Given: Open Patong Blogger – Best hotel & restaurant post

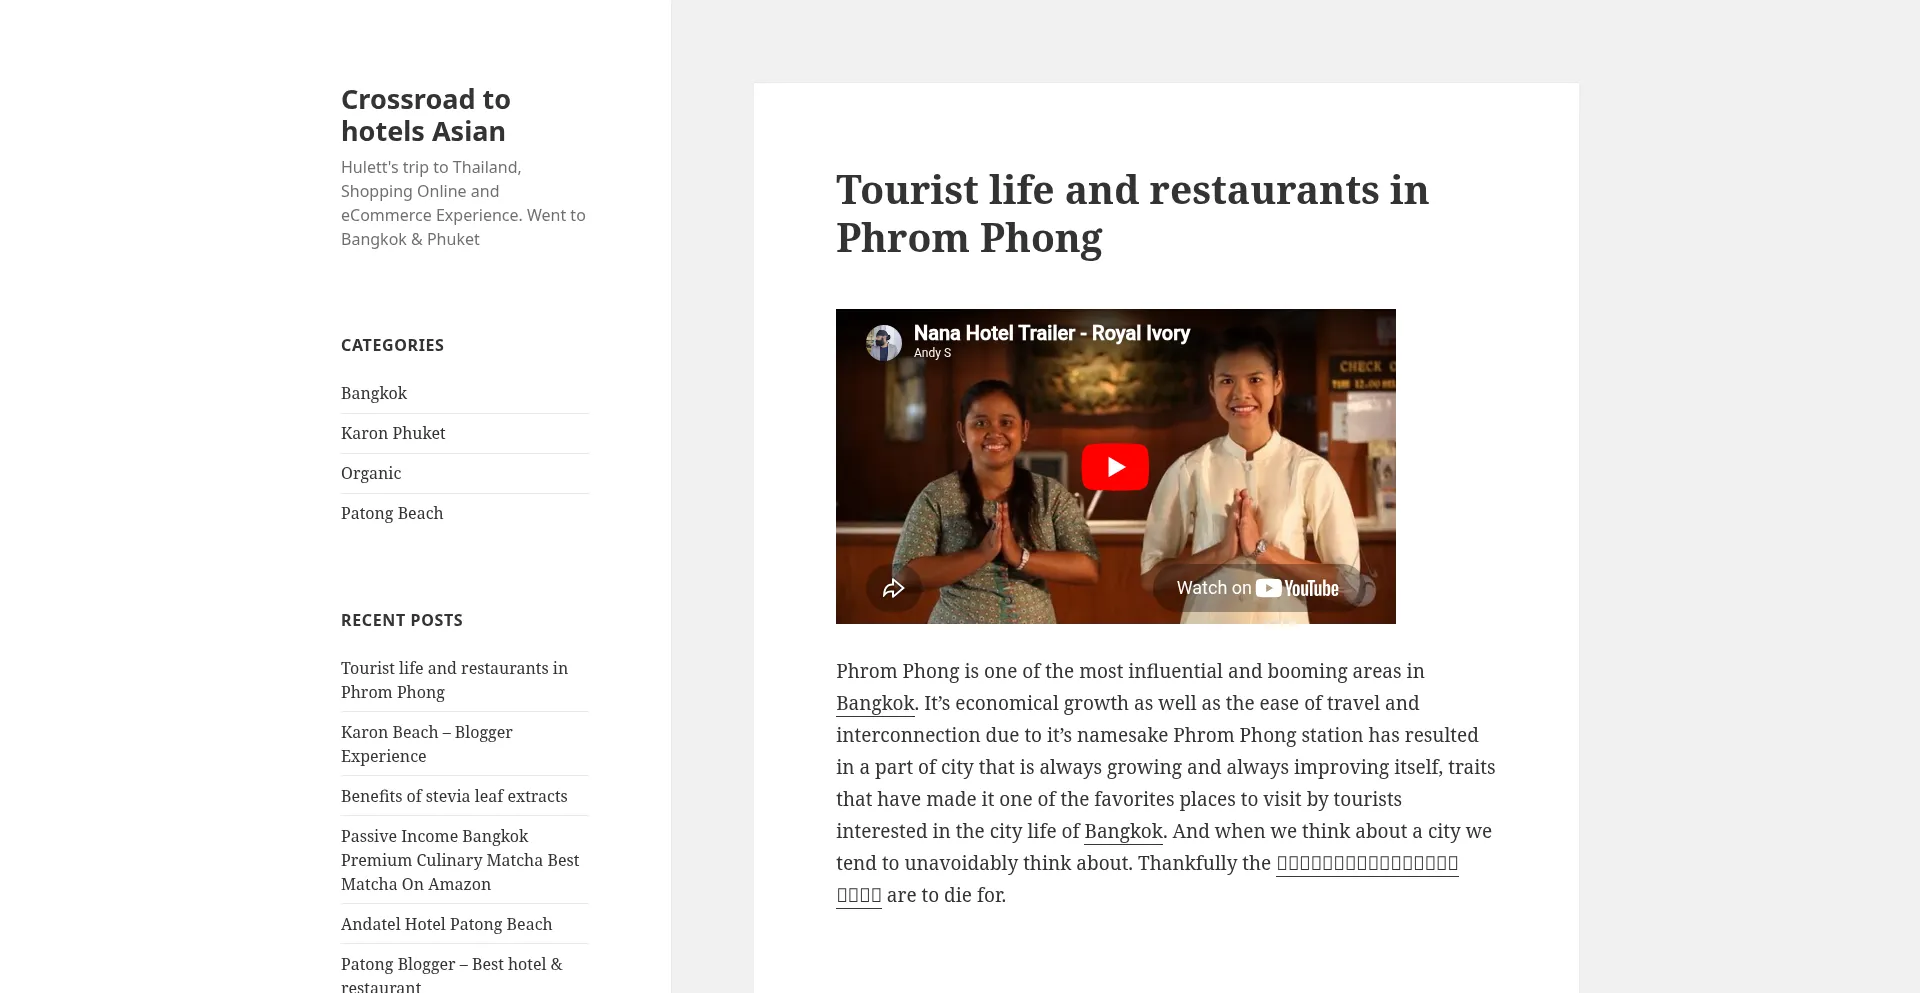Looking at the screenshot, I should click(452, 974).
